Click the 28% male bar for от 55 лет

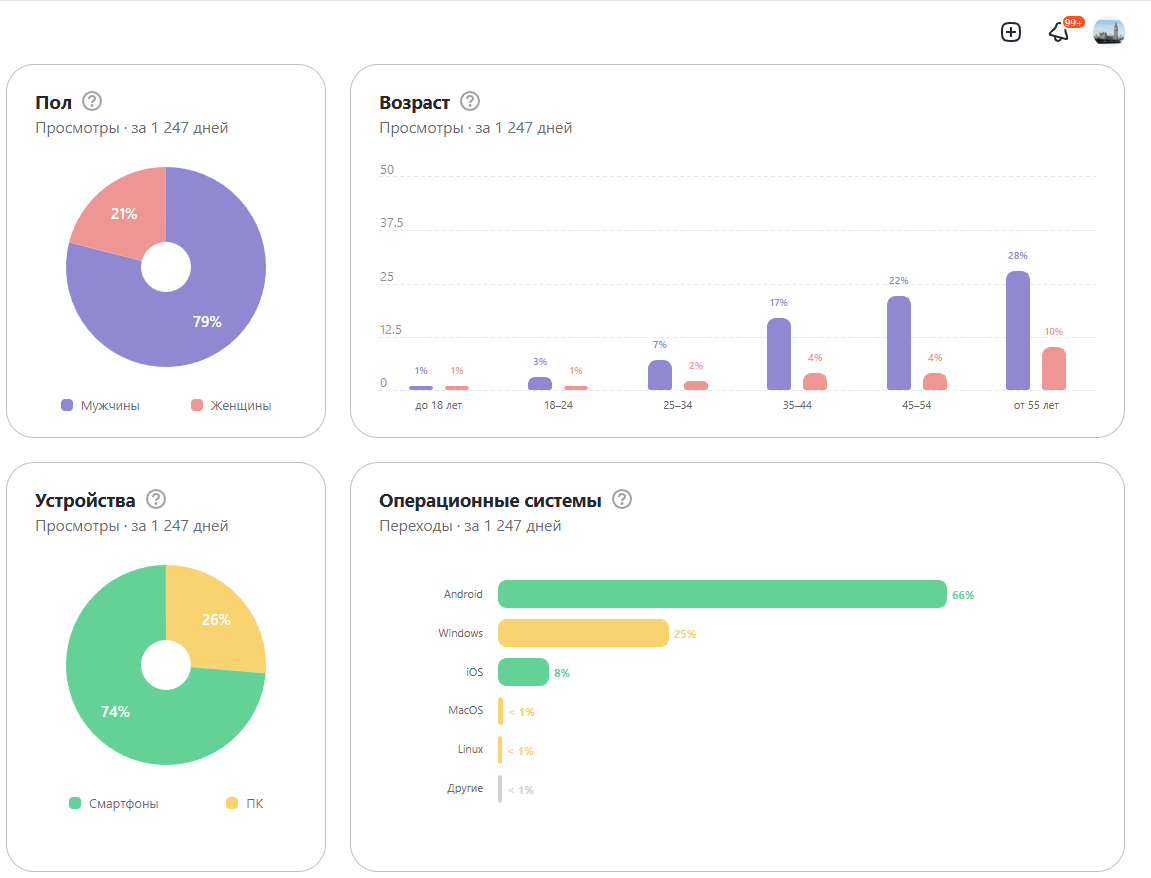1017,330
